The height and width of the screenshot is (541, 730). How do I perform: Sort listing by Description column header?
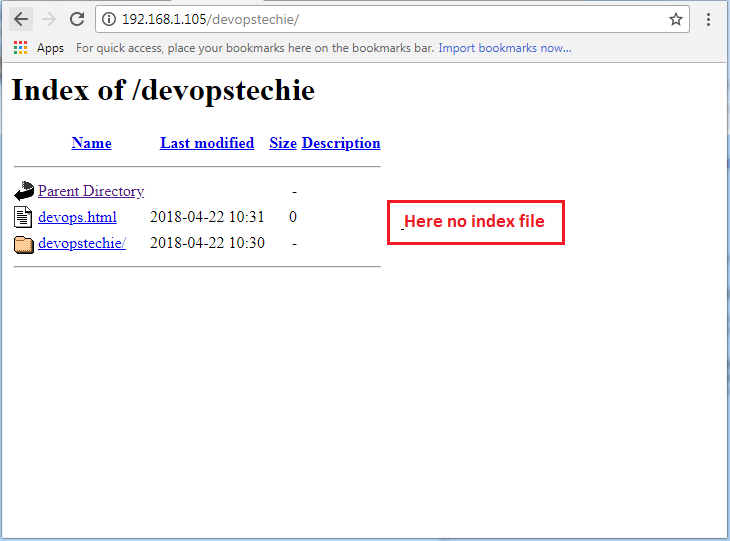[341, 143]
